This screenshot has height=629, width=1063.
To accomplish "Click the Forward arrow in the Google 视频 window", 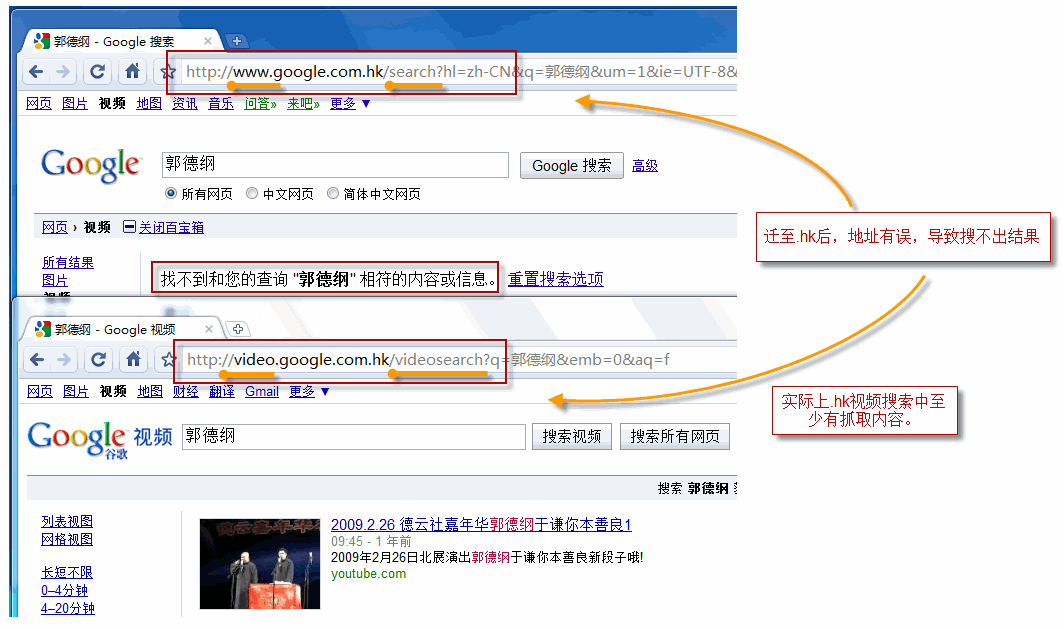I will click(x=64, y=359).
